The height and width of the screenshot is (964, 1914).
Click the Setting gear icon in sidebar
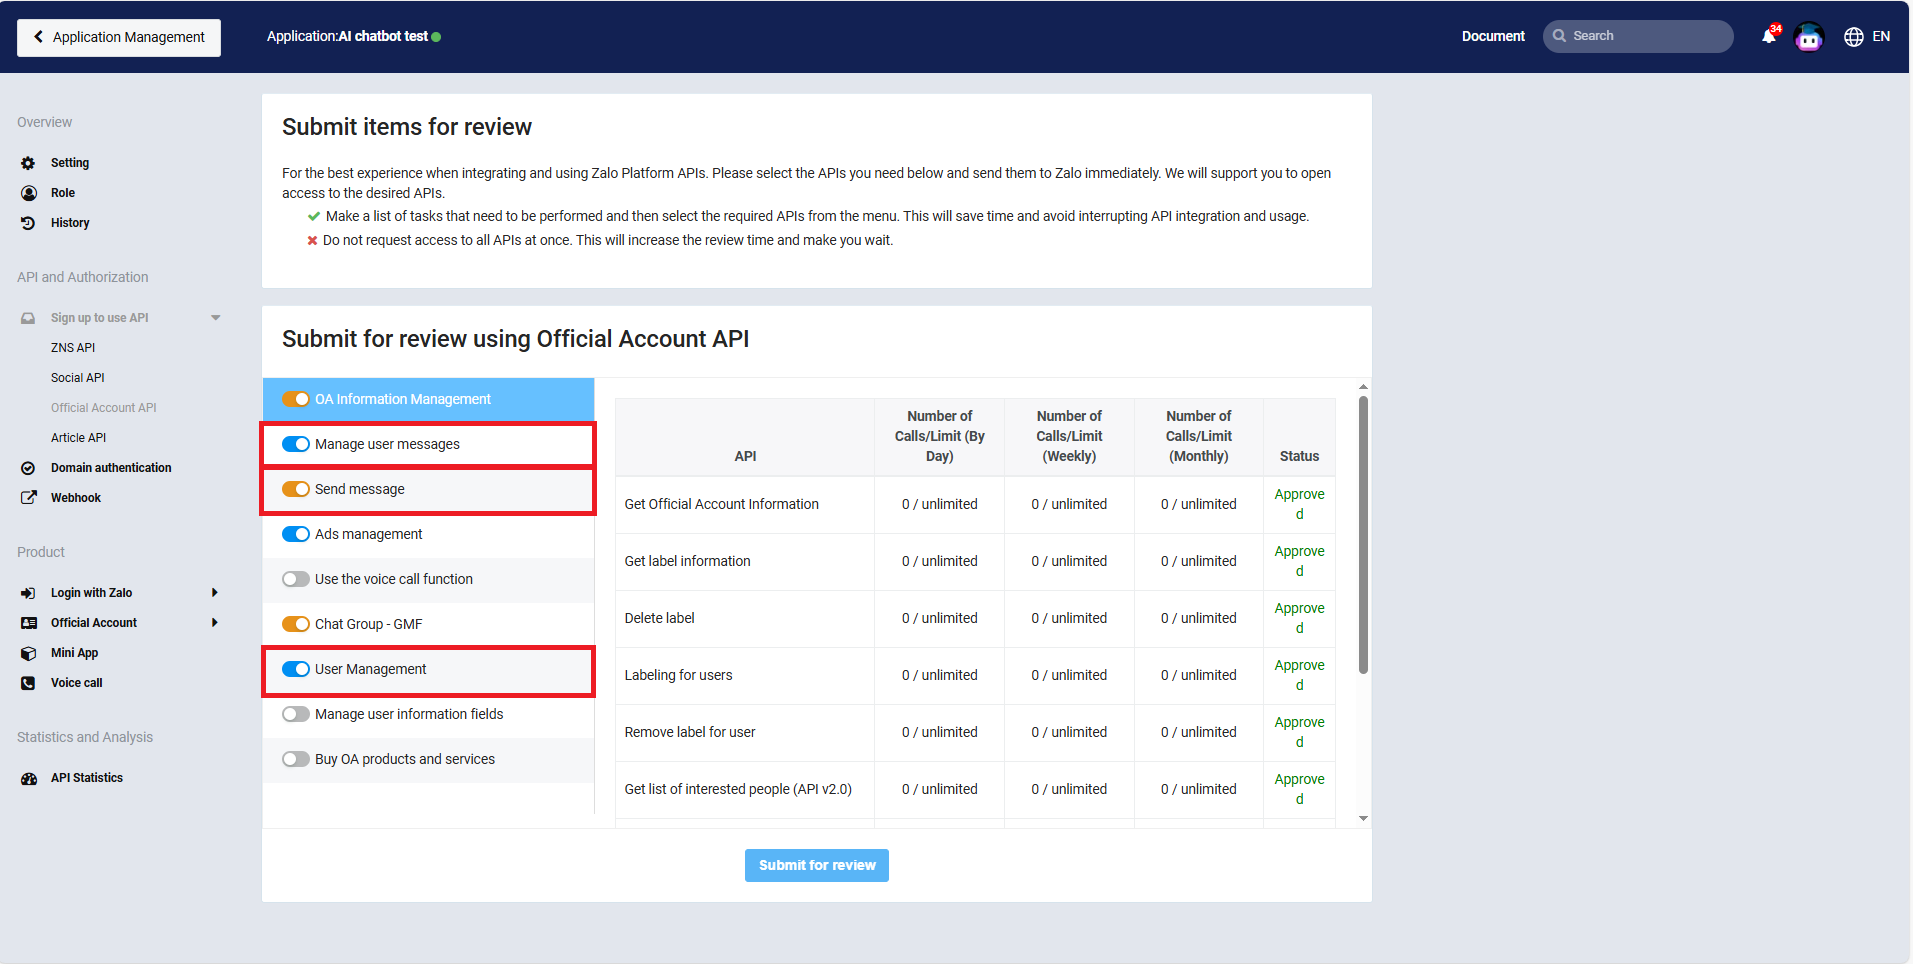(x=28, y=163)
